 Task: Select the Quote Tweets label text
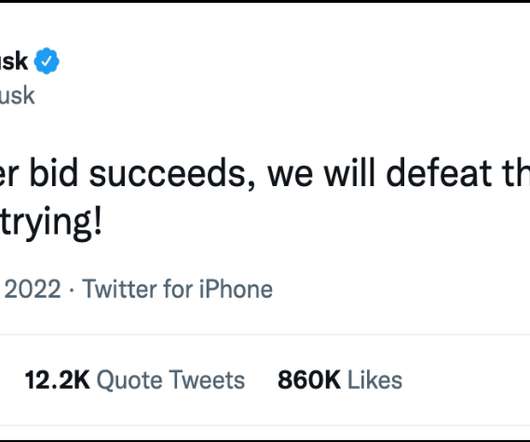pyautogui.click(x=171, y=380)
